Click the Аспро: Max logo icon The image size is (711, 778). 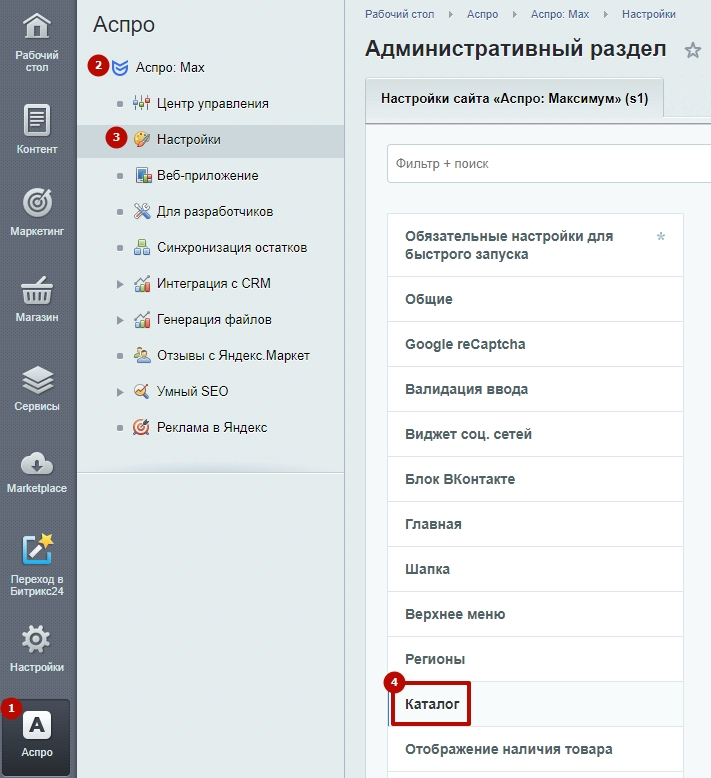pyautogui.click(x=120, y=67)
